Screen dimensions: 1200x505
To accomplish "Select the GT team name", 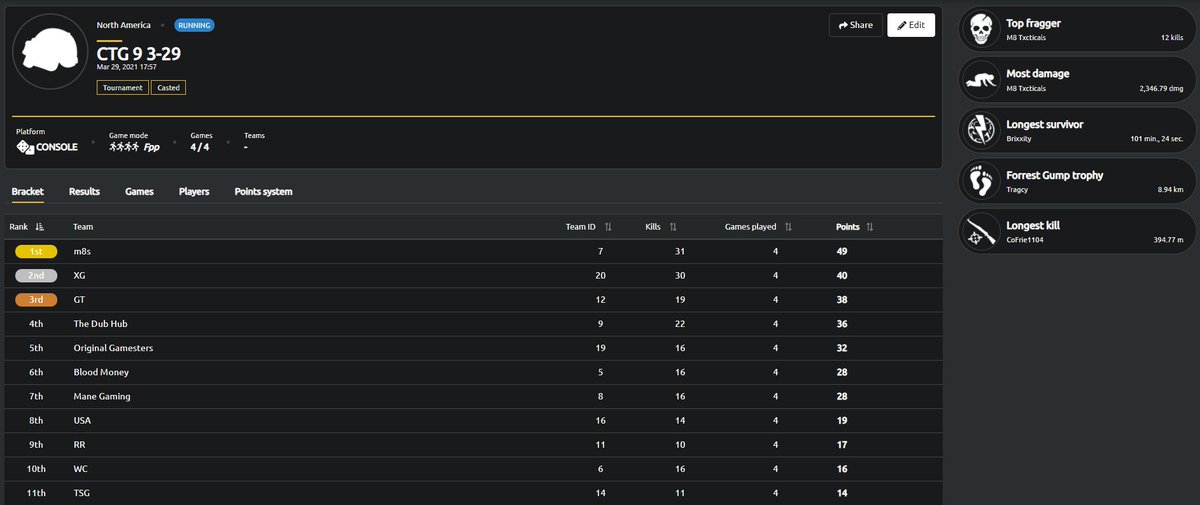I will (x=80, y=299).
